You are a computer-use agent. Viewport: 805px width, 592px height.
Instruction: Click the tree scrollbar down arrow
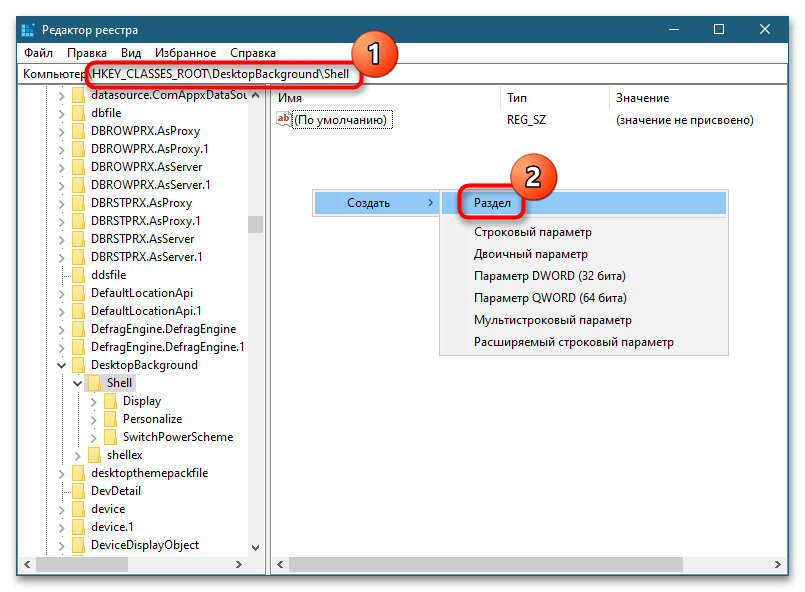[255, 547]
